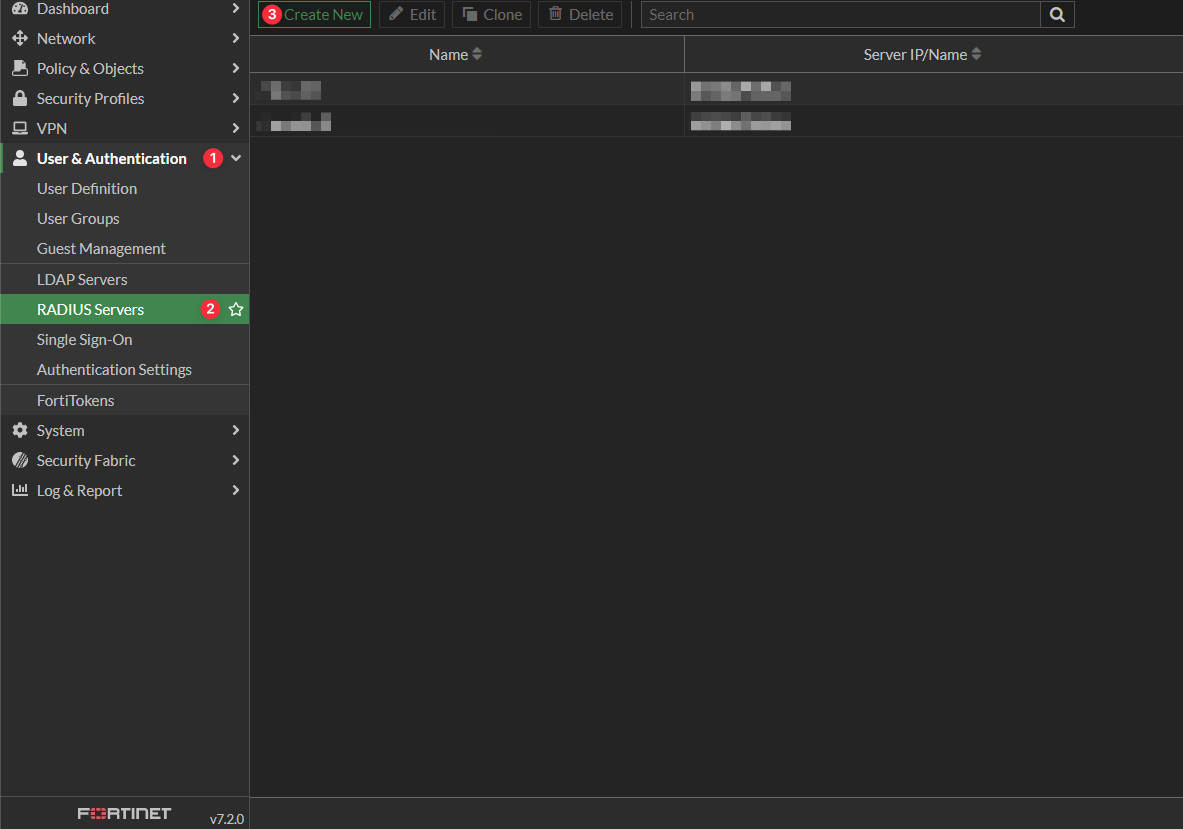Click the VPN laptop icon
The height and width of the screenshot is (829, 1183).
(19, 129)
